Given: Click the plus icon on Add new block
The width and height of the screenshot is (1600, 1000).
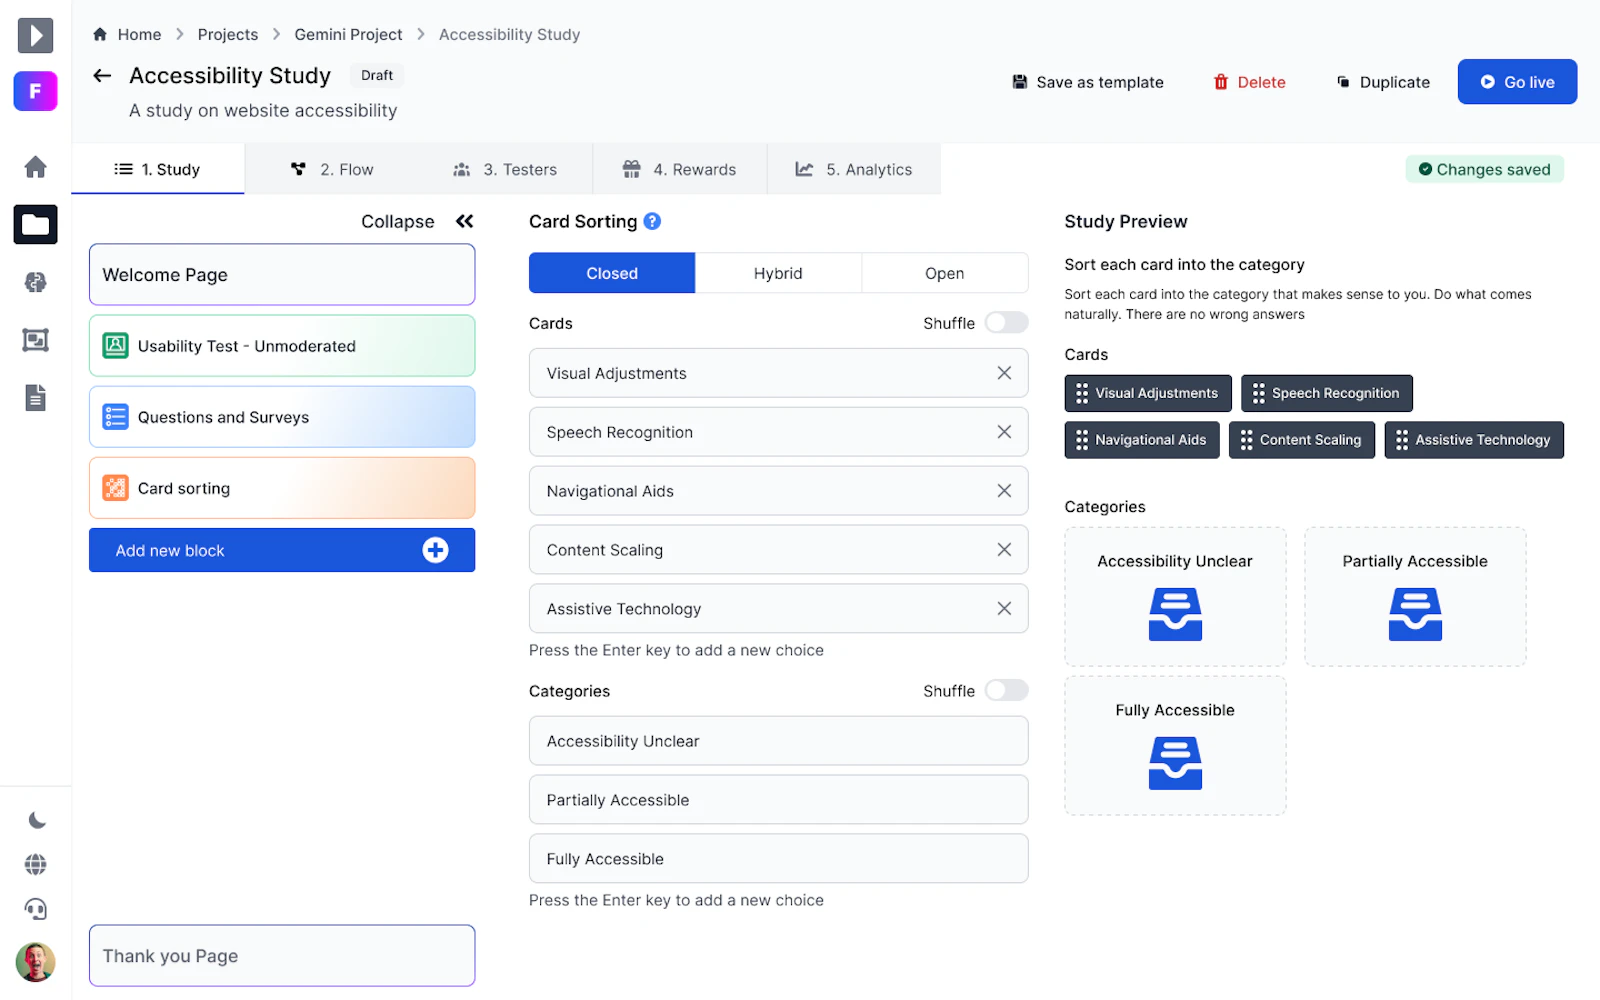Looking at the screenshot, I should (435, 550).
